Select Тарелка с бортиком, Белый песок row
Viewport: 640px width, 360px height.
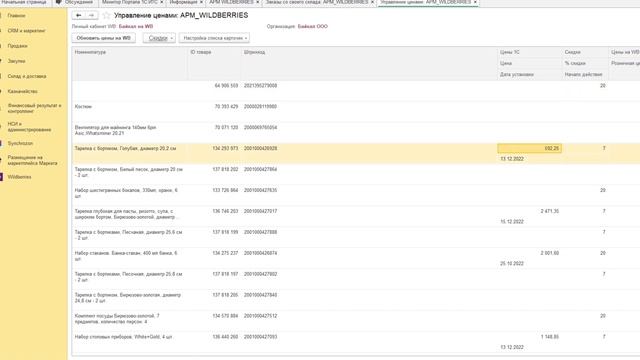tap(356, 174)
